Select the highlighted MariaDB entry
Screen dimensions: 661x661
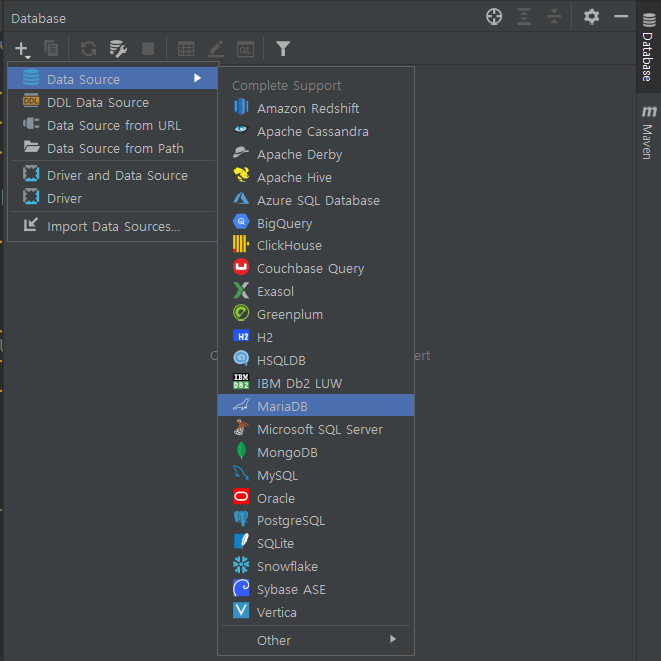point(316,406)
